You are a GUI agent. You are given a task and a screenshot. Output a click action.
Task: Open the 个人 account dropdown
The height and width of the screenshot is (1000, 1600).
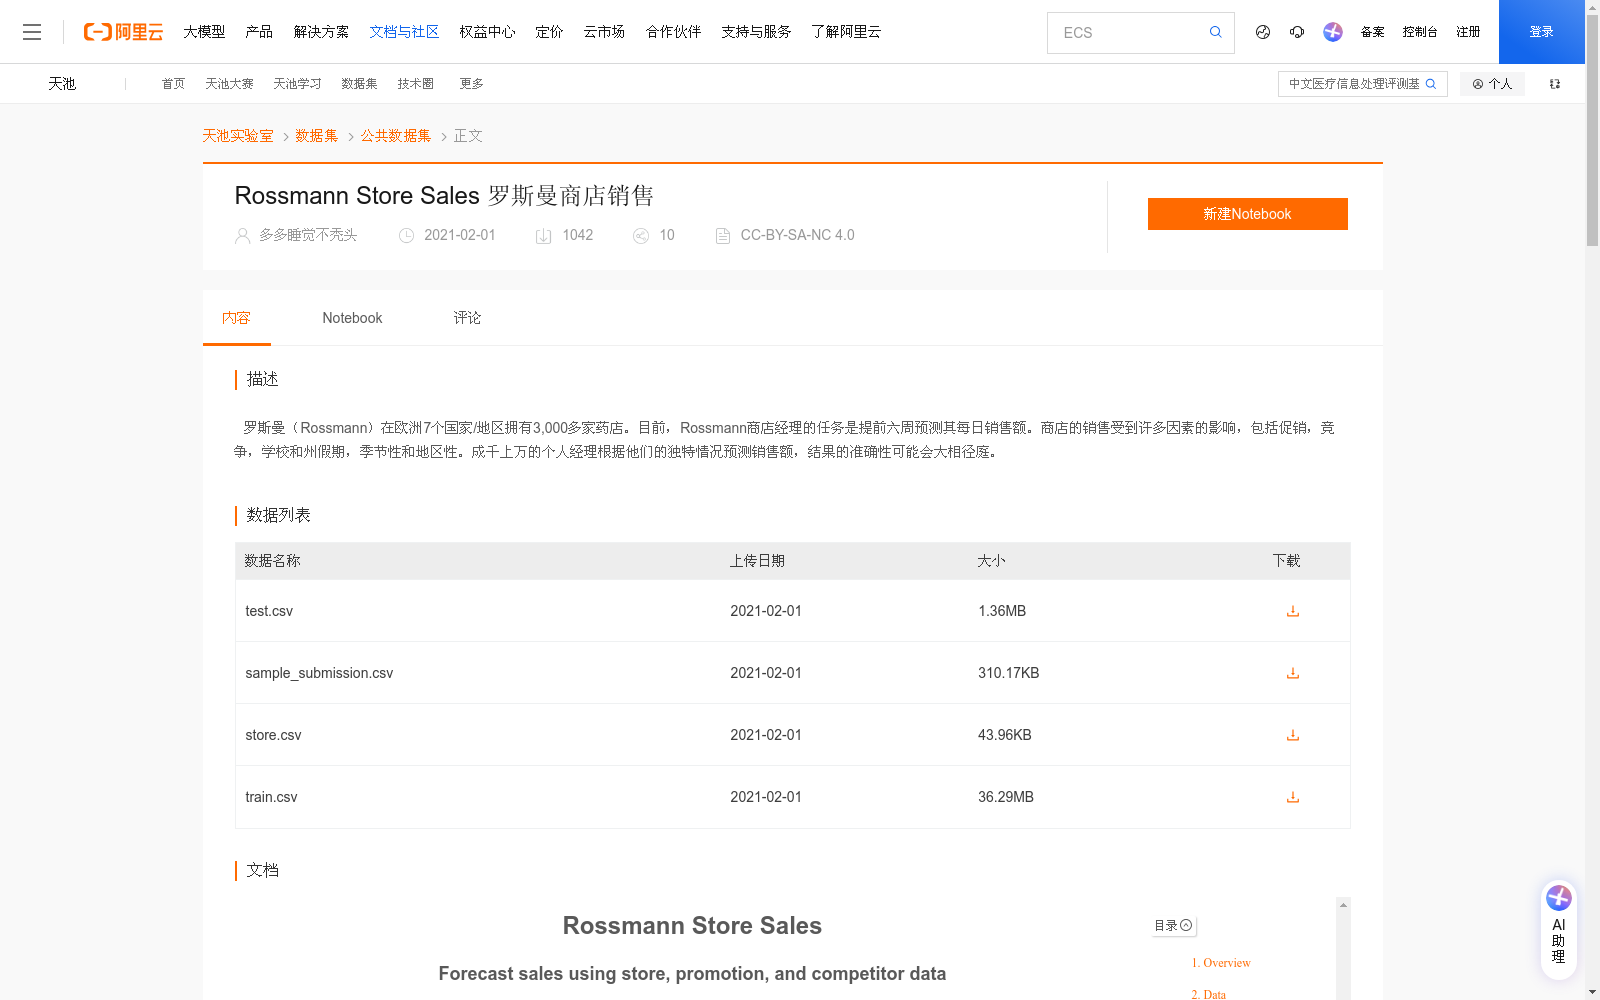click(x=1492, y=84)
